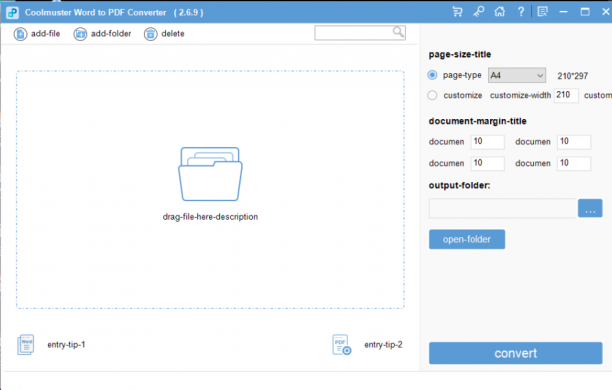This screenshot has width=612, height=390.
Task: Click the key register icon
Action: [479, 12]
